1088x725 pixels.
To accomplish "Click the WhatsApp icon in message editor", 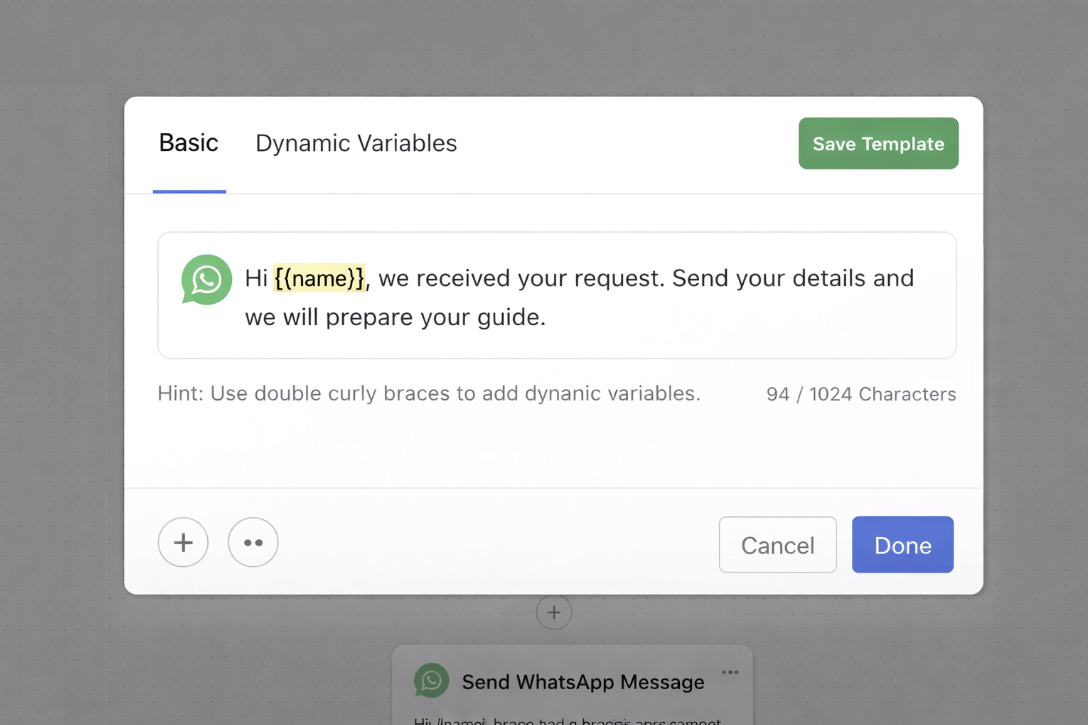I will click(x=207, y=279).
